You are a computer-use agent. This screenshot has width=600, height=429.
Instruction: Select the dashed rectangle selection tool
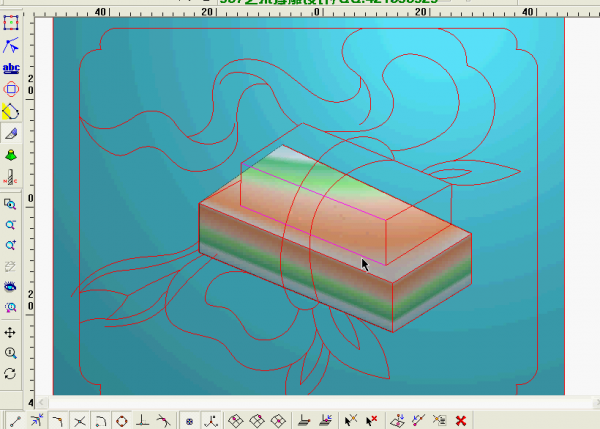[x=11, y=23]
